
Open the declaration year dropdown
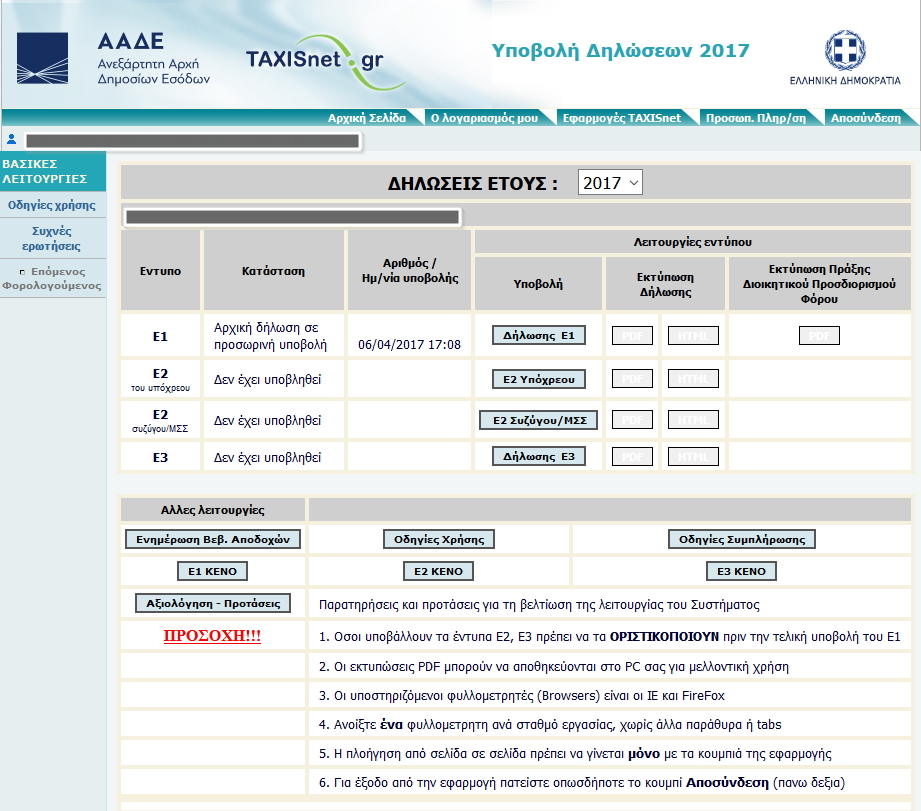(x=610, y=183)
